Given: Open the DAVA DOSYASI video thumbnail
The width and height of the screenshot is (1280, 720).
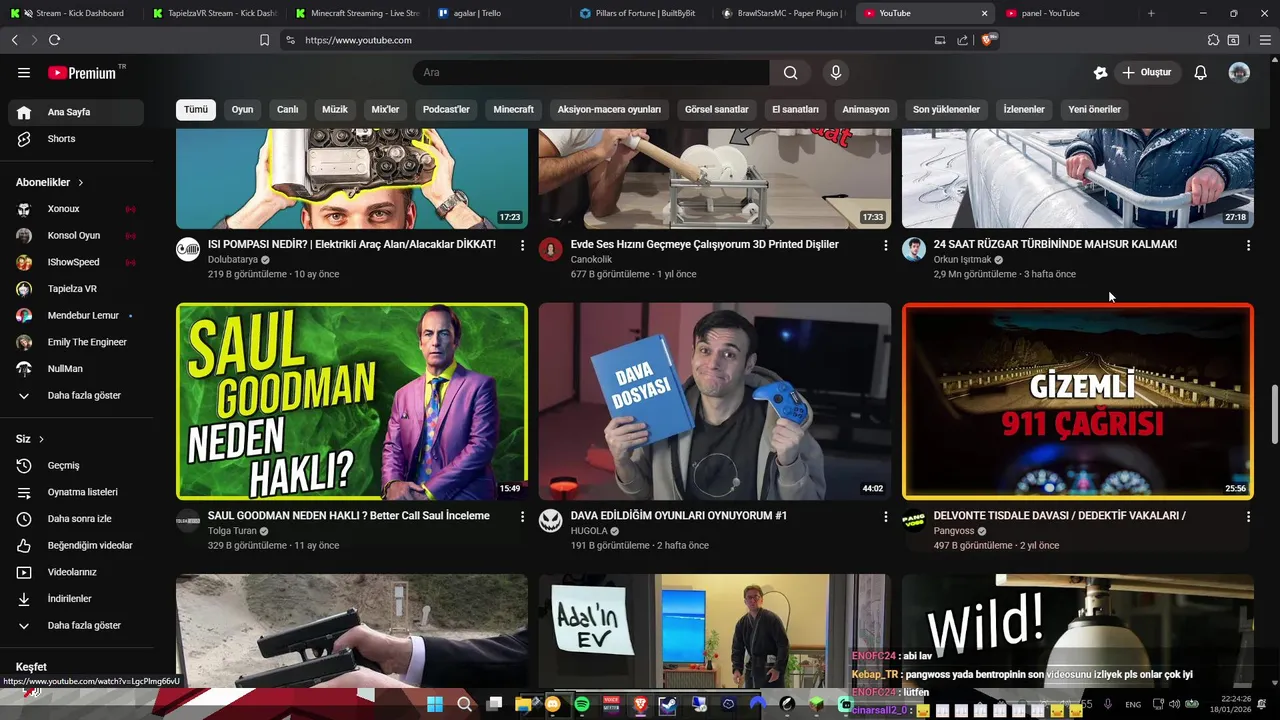Looking at the screenshot, I should tap(715, 401).
